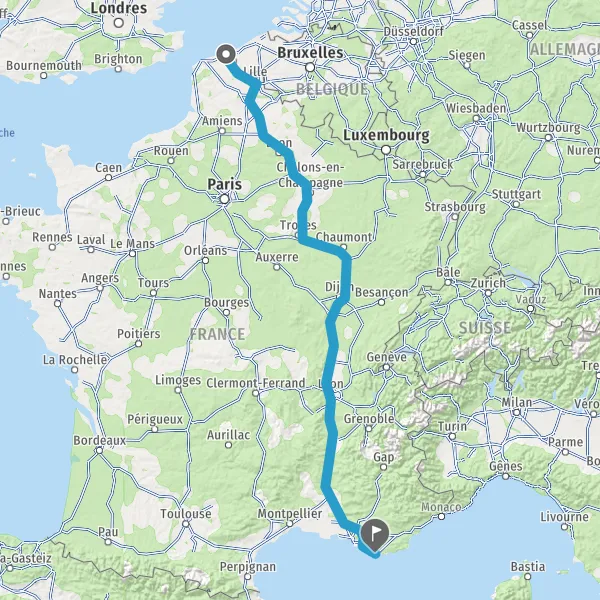Click the Strasbourg label on the map

coord(455,207)
